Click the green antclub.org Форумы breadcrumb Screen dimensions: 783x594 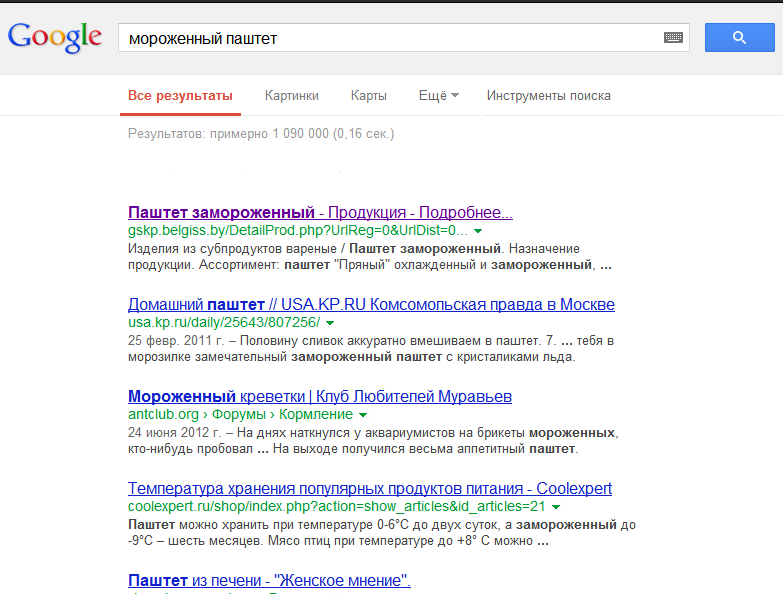[240, 415]
